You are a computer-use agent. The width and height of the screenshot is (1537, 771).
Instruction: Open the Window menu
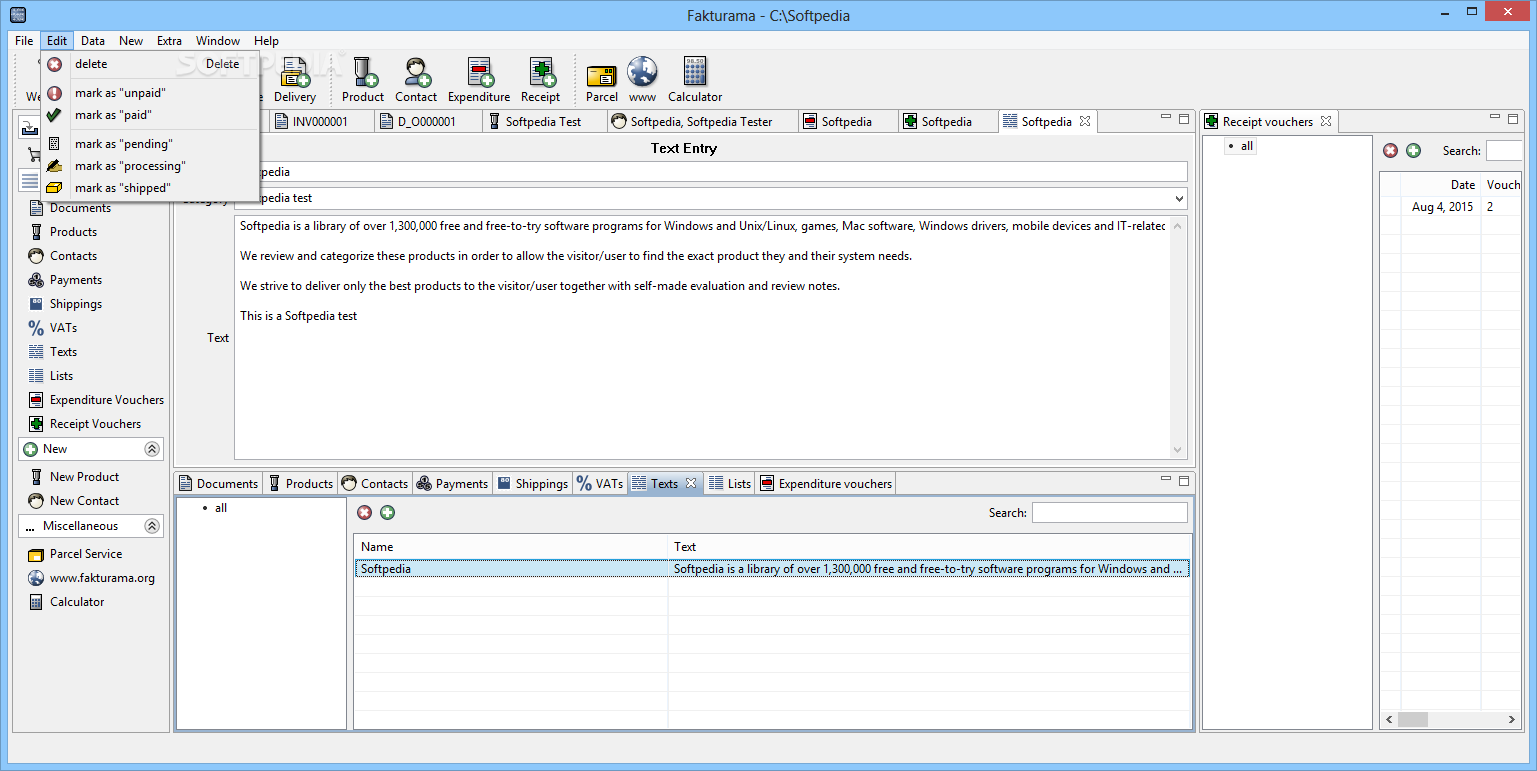pyautogui.click(x=217, y=41)
